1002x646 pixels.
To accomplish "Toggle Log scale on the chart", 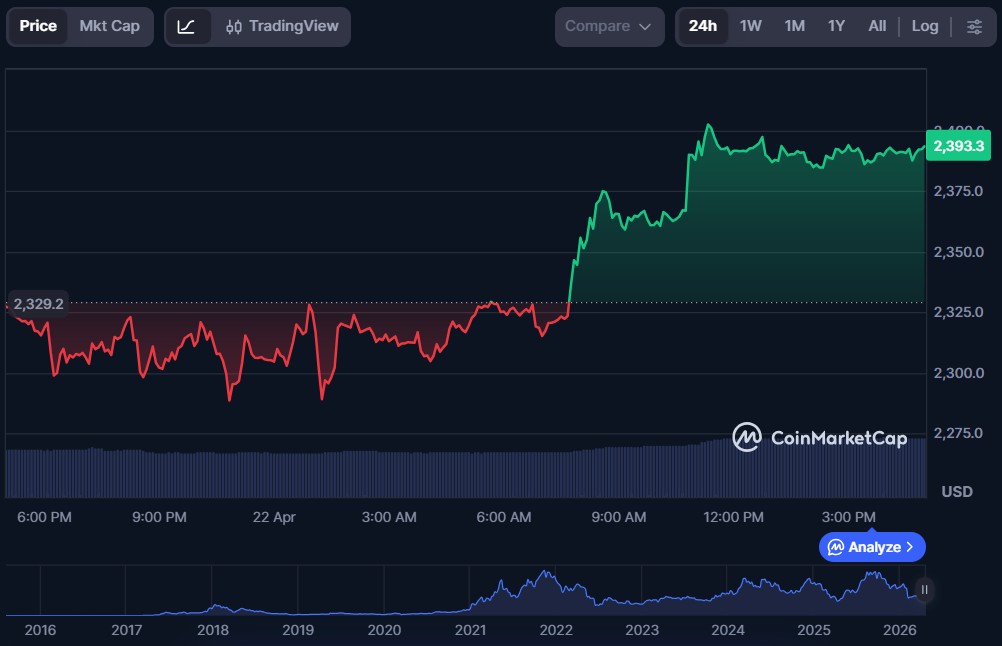I will [924, 26].
